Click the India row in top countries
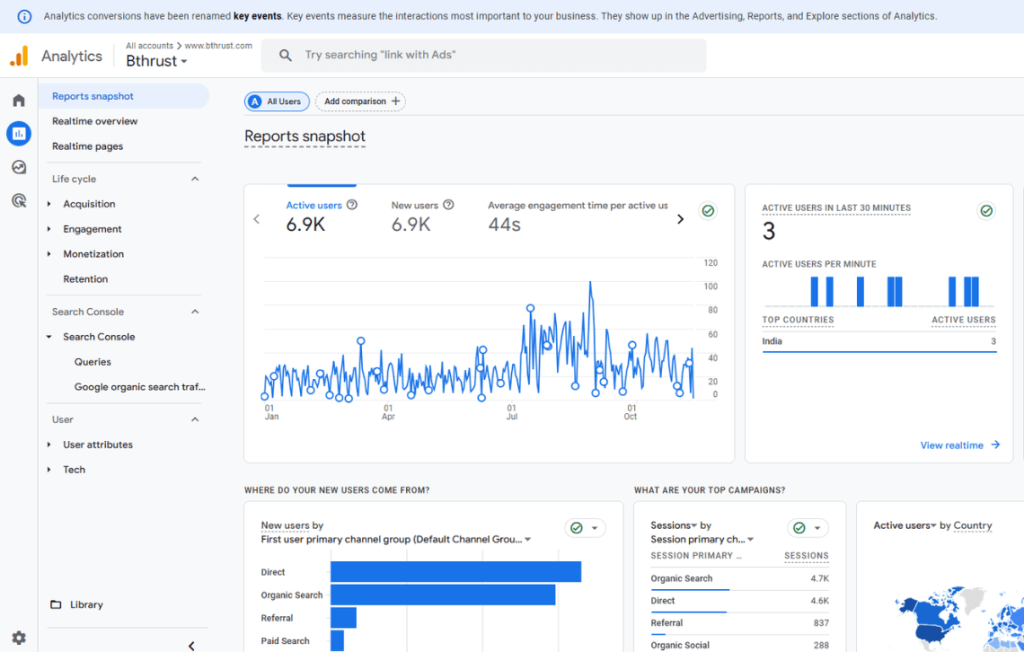Image resolution: width=1024 pixels, height=652 pixels. [x=879, y=342]
